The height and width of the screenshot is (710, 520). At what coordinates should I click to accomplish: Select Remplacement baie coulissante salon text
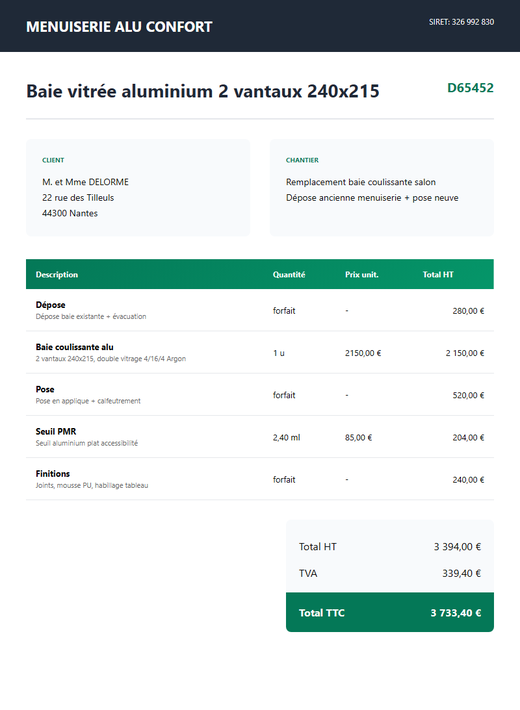pyautogui.click(x=361, y=182)
